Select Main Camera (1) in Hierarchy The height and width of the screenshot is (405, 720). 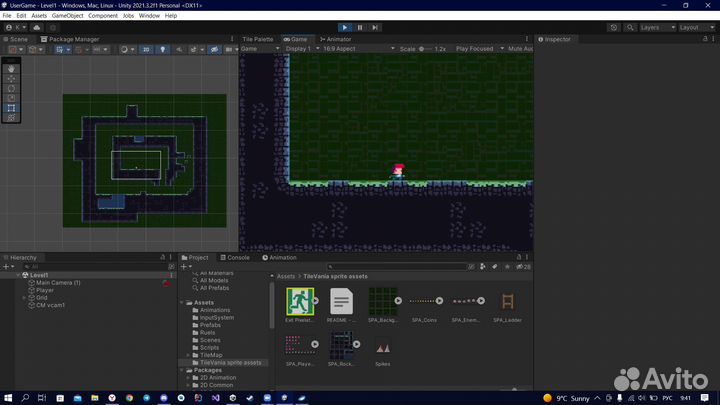point(58,283)
